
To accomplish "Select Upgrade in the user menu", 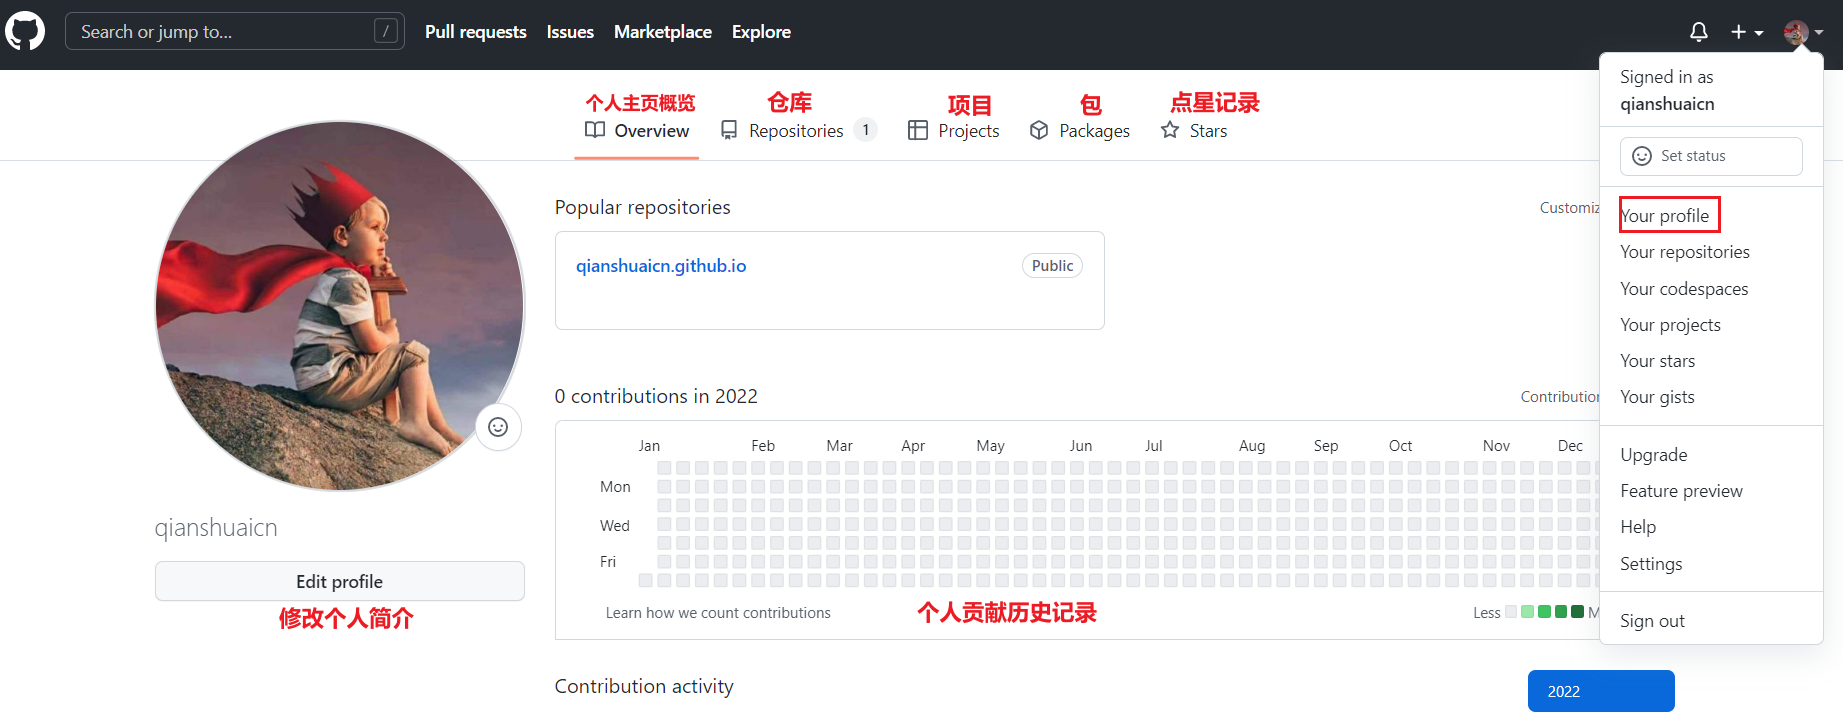I will [1653, 455].
